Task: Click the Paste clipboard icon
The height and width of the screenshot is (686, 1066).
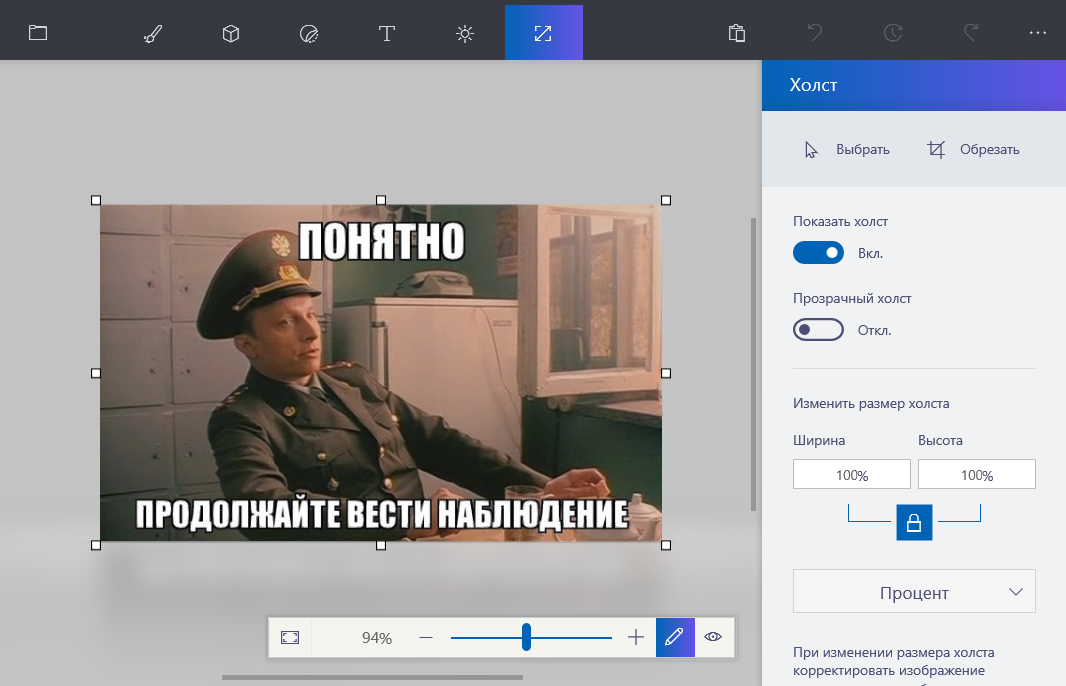Action: [x=737, y=33]
